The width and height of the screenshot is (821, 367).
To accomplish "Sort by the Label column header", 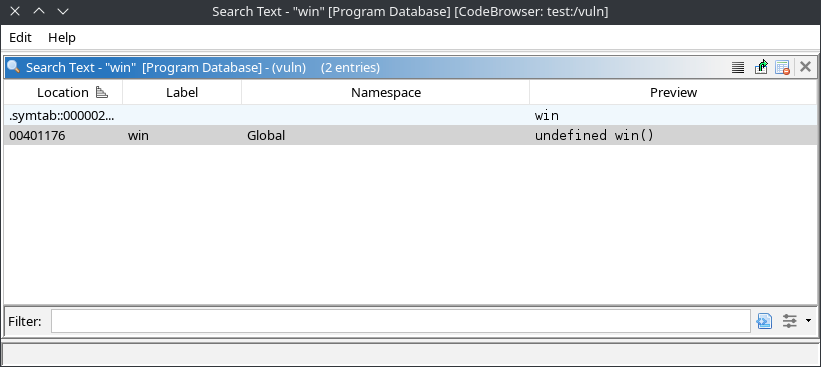I will tap(182, 93).
